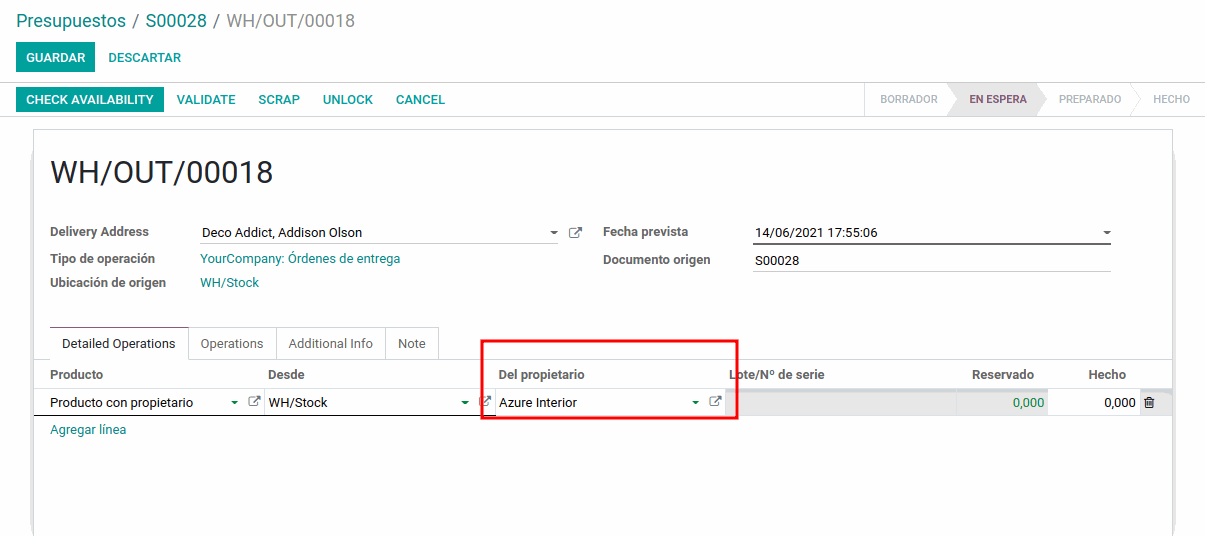Click the Producto column header

tap(77, 374)
